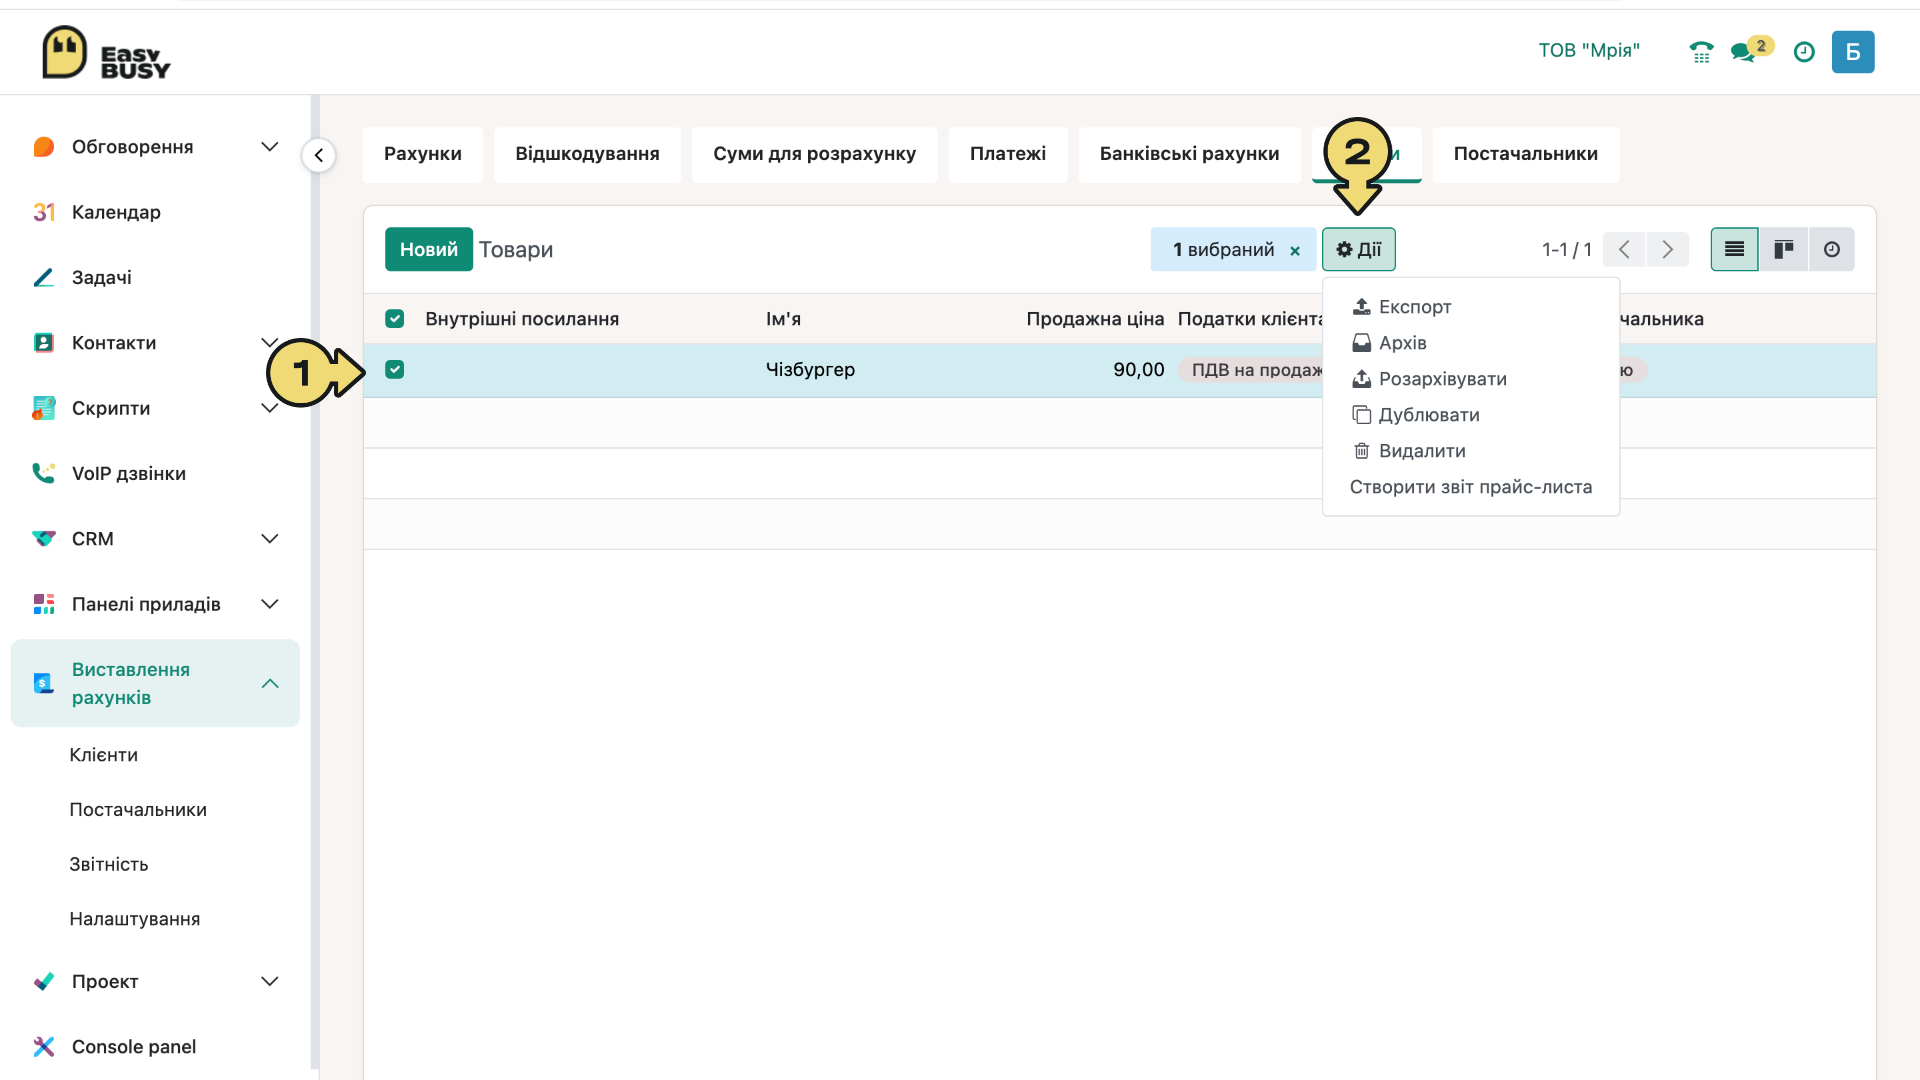
Task: Switch to kanban view icon
Action: pos(1783,249)
